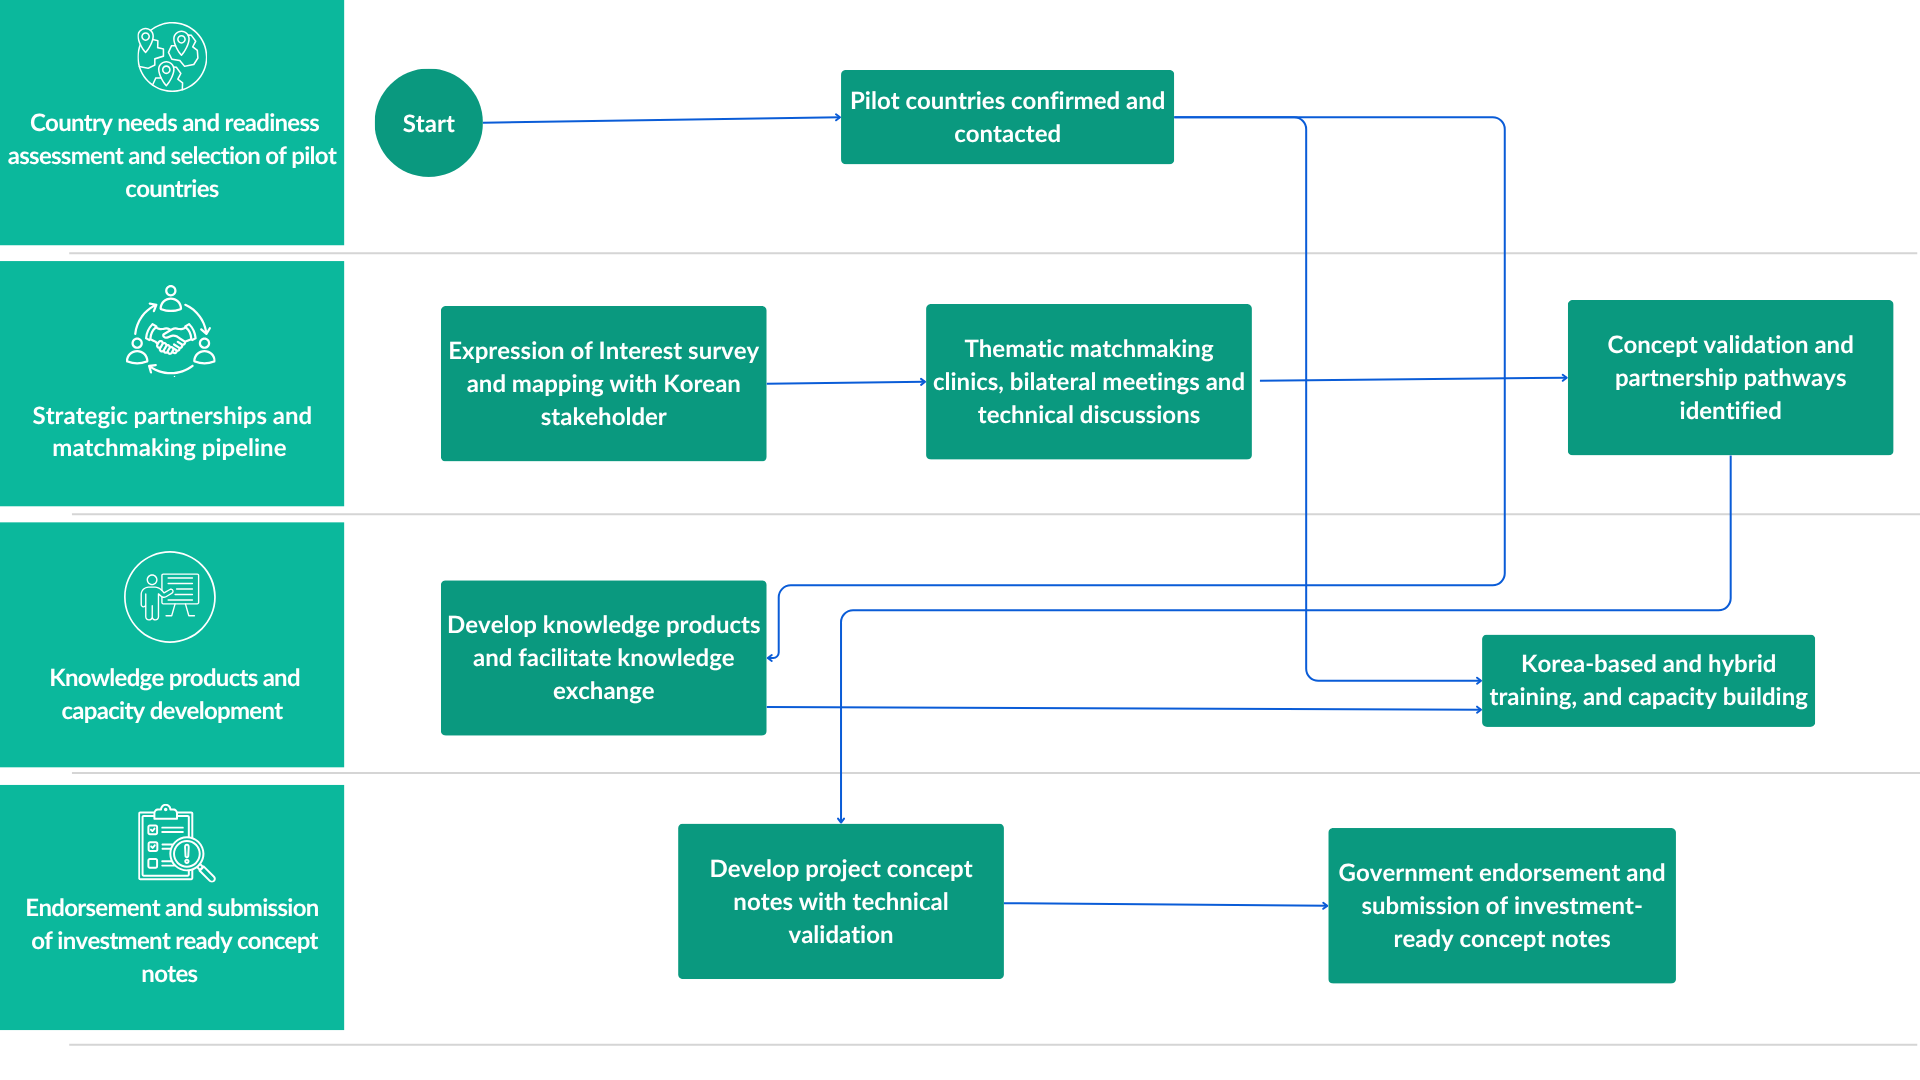This screenshot has height=1080, width=1920.
Task: Click Endorsement and submission lane label
Action: click(172, 940)
